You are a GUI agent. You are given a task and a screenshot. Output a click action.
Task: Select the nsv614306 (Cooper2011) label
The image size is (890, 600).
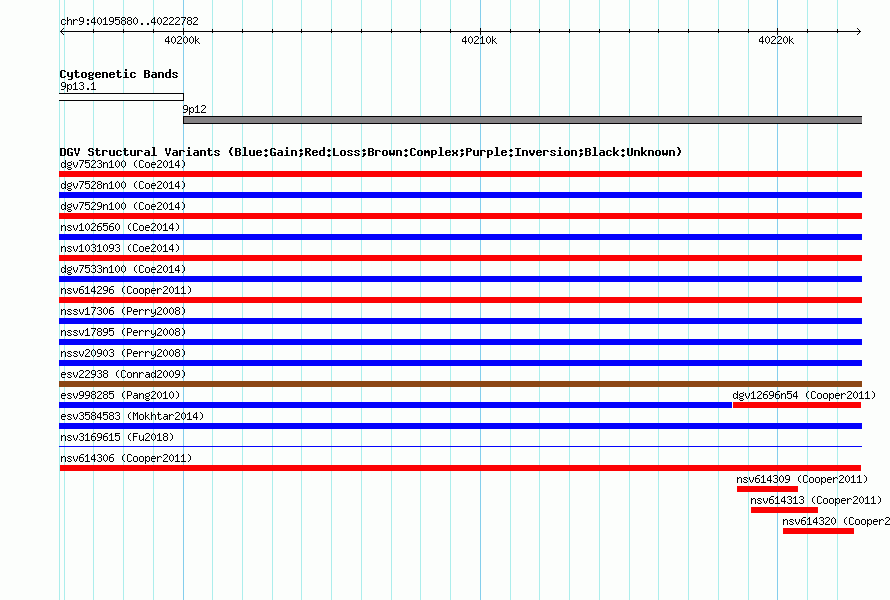(126, 459)
